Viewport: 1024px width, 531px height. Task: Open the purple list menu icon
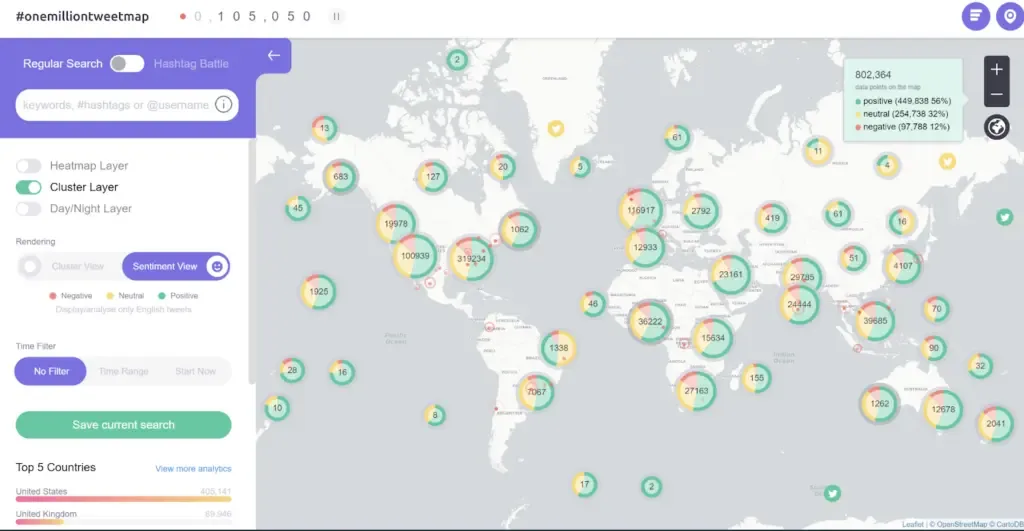(x=976, y=16)
